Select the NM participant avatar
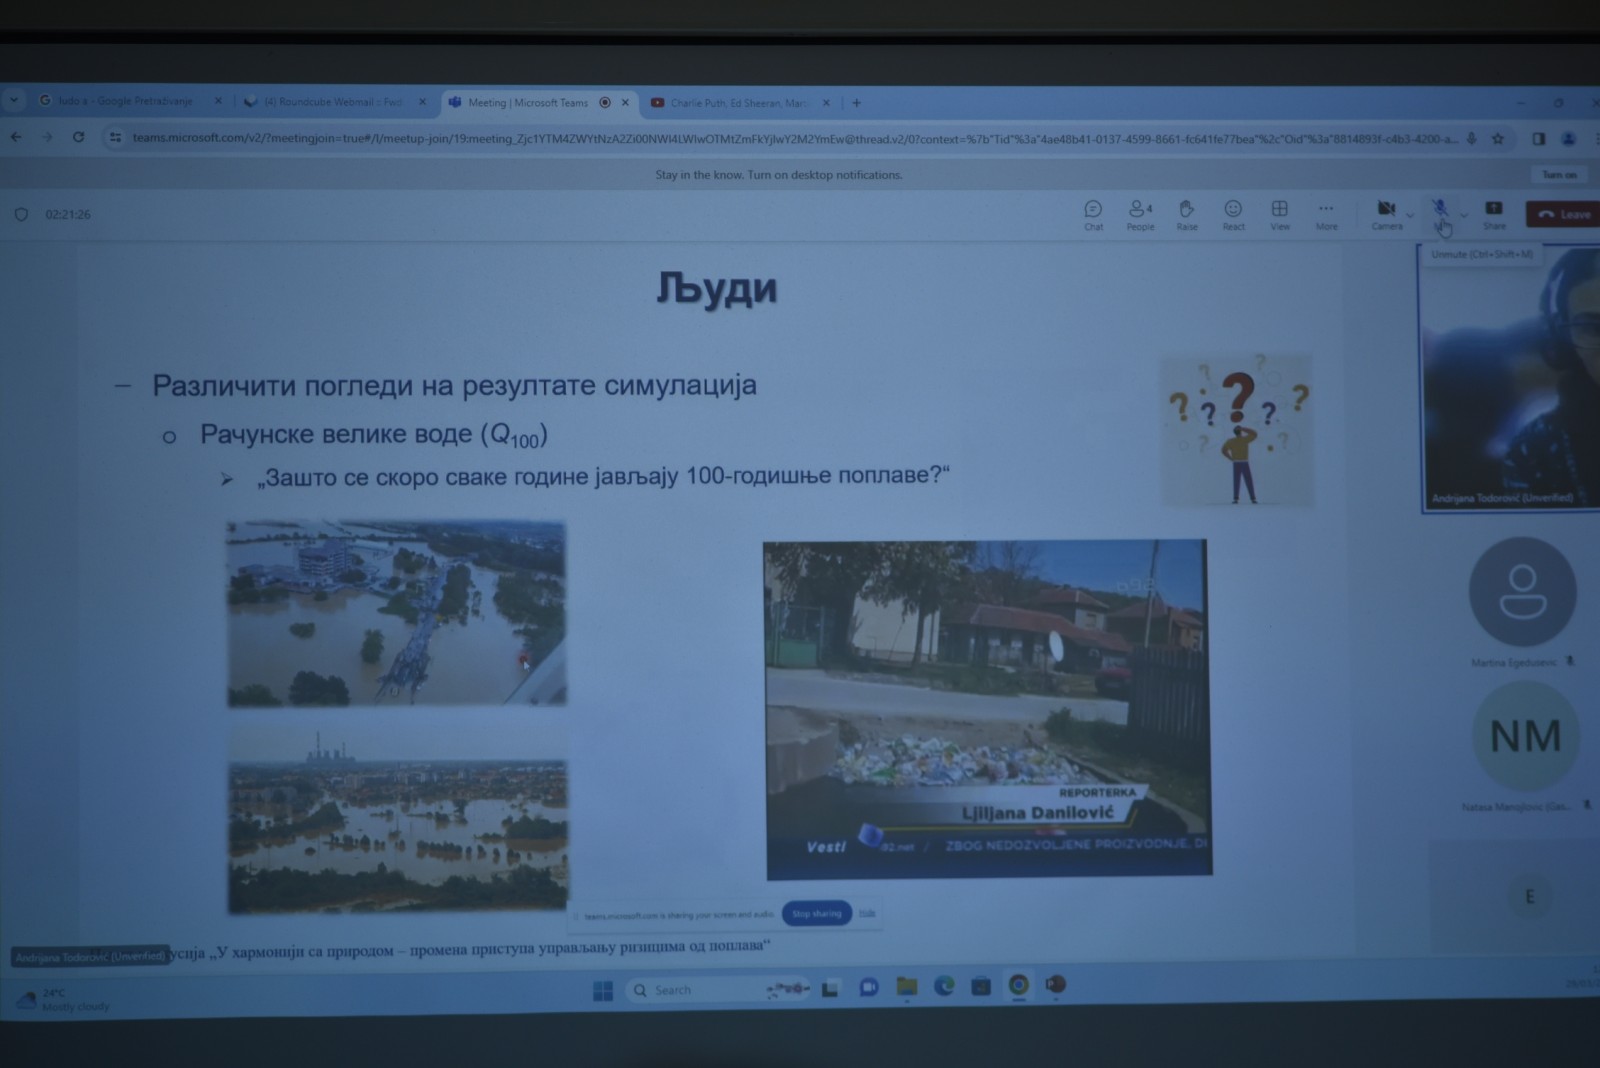The width and height of the screenshot is (1600, 1068). coord(1525,737)
